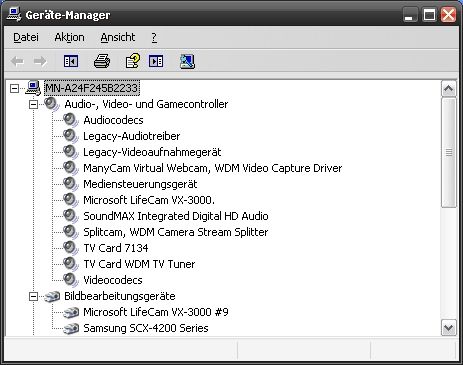Select the TV Card 7134 entry
Image resolution: width=463 pixels, height=365 pixels.
pyautogui.click(x=116, y=248)
